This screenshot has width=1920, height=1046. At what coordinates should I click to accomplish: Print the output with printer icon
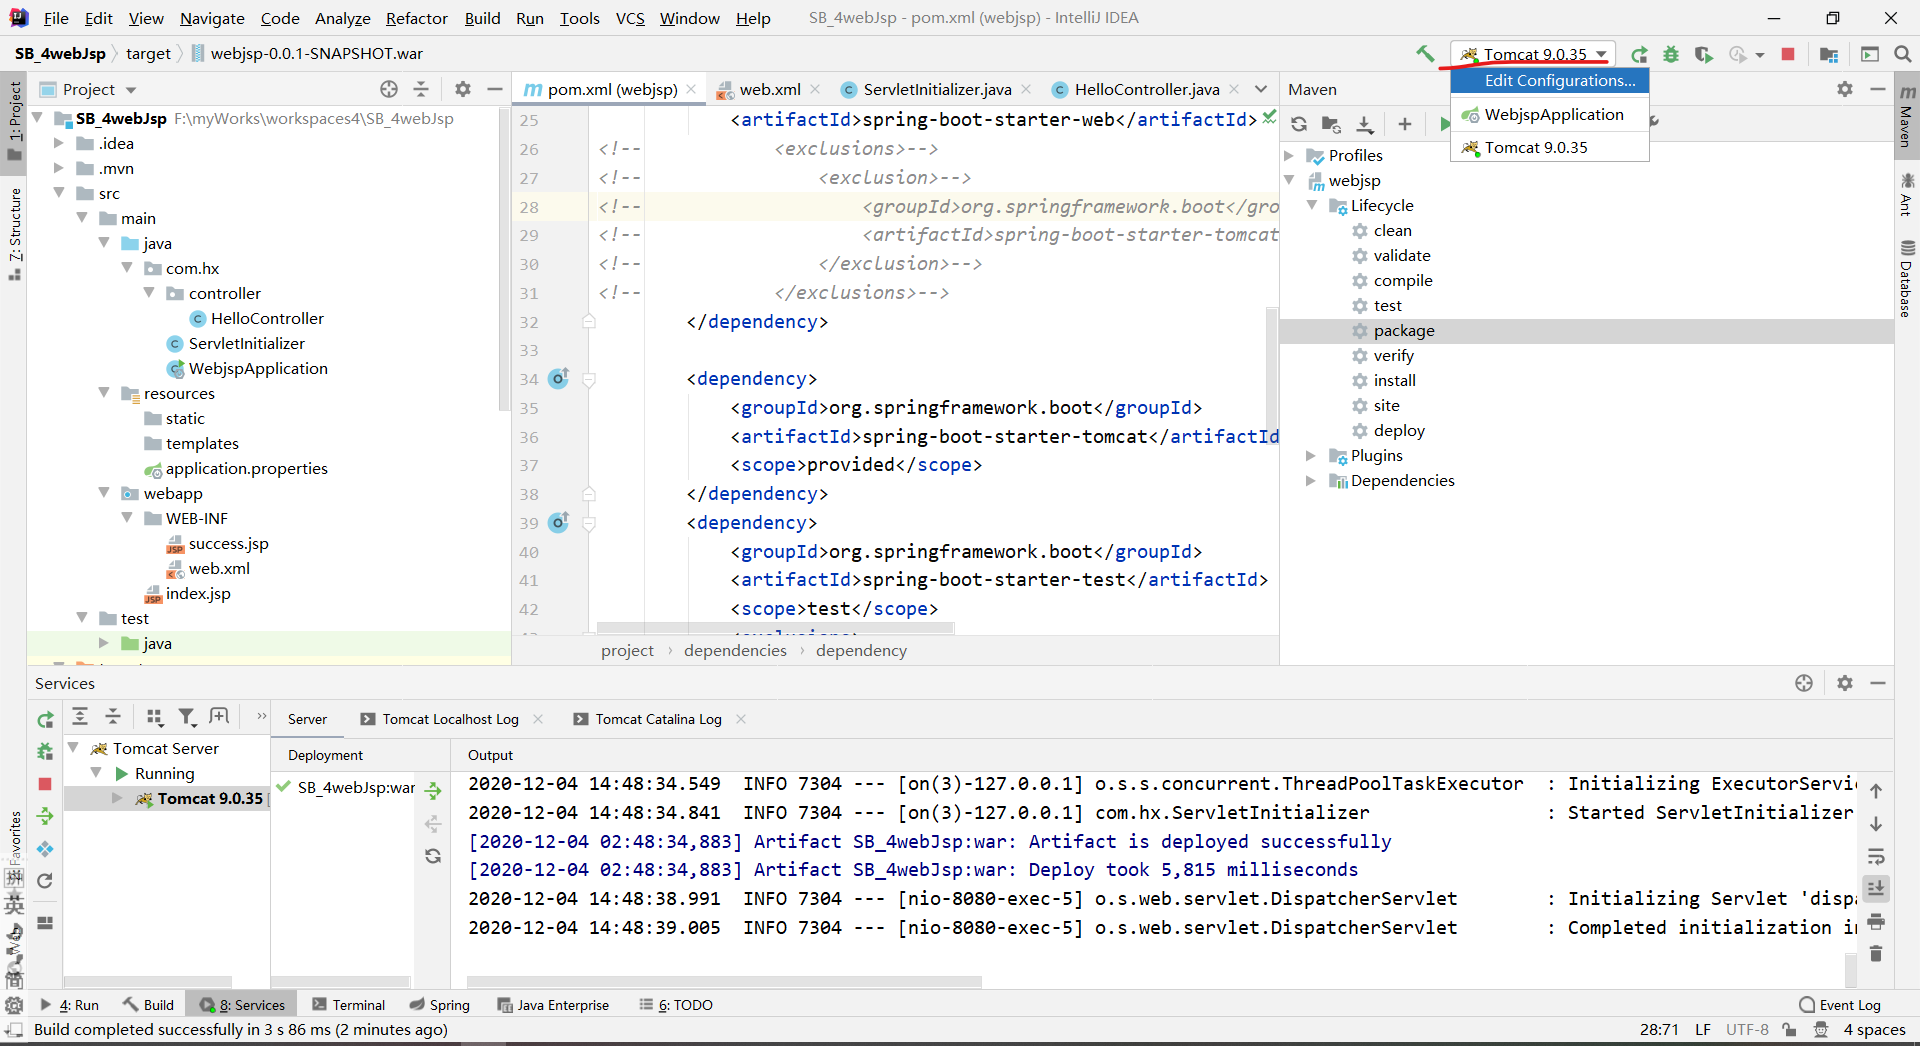tap(1876, 921)
